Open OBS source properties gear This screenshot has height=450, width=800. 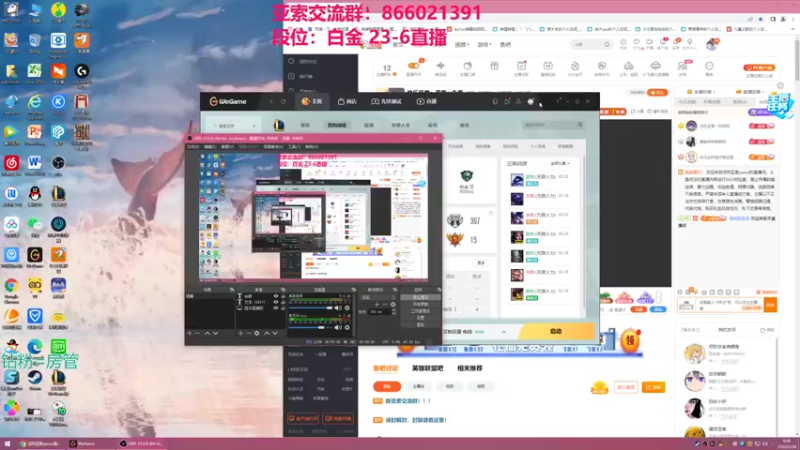click(x=257, y=333)
